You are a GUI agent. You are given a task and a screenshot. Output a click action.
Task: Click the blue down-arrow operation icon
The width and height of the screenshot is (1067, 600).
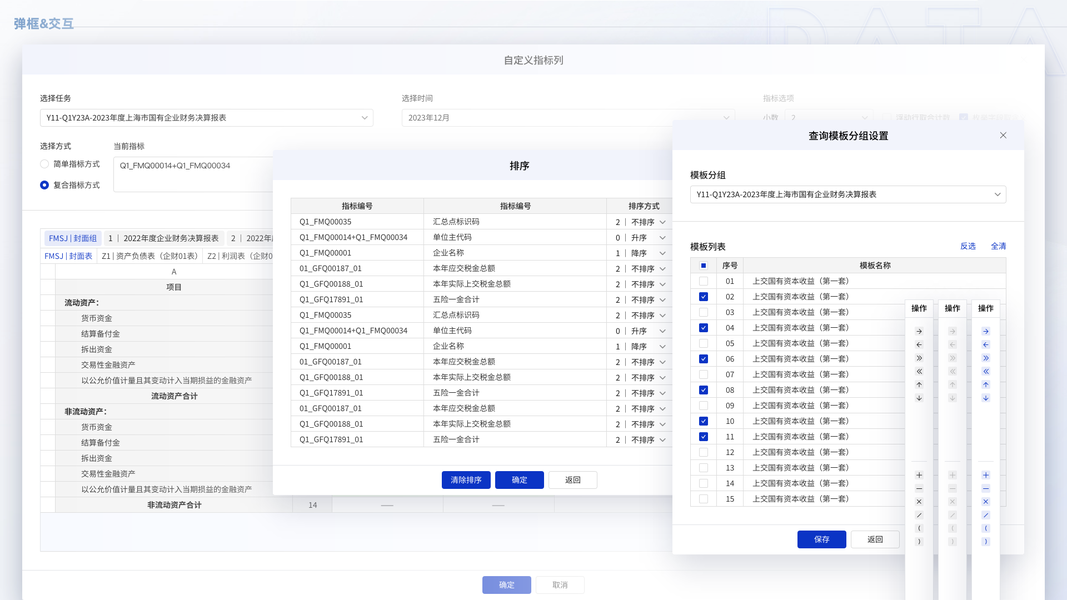click(985, 398)
